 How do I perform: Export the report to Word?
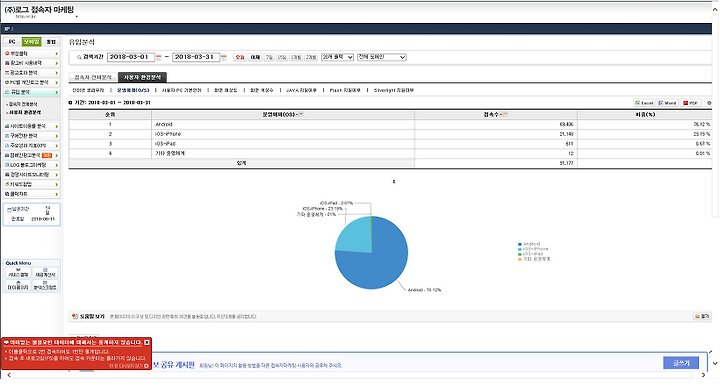(667, 103)
